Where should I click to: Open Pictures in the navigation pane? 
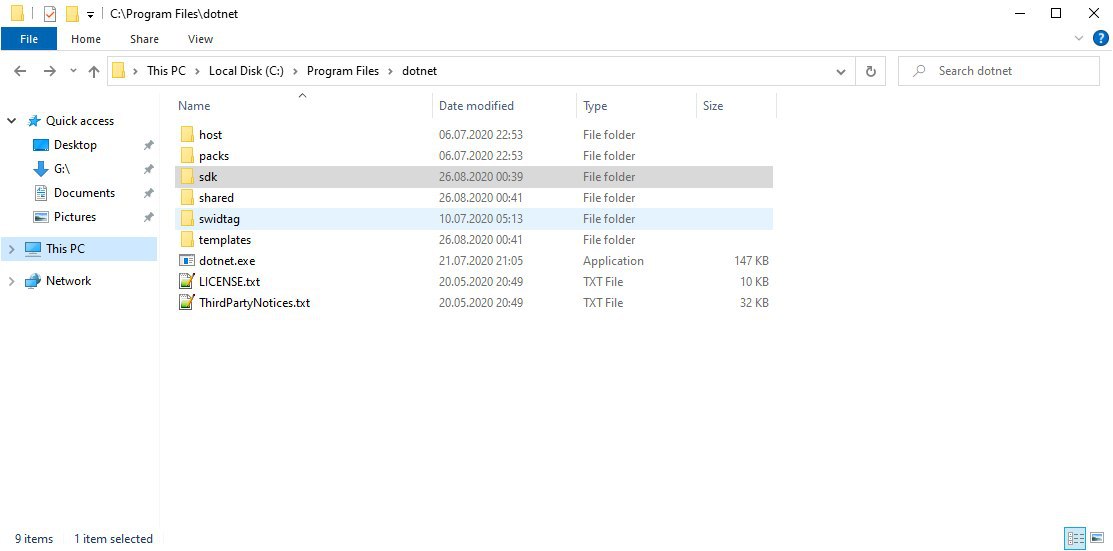click(75, 217)
